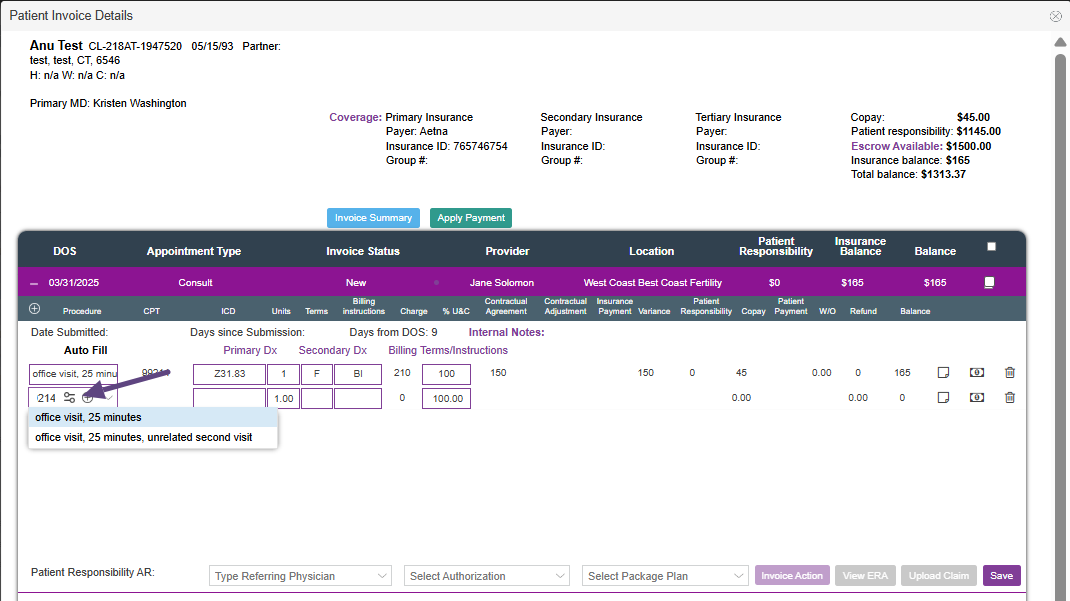Click the Primary Dx field showing Z31.83

click(229, 374)
